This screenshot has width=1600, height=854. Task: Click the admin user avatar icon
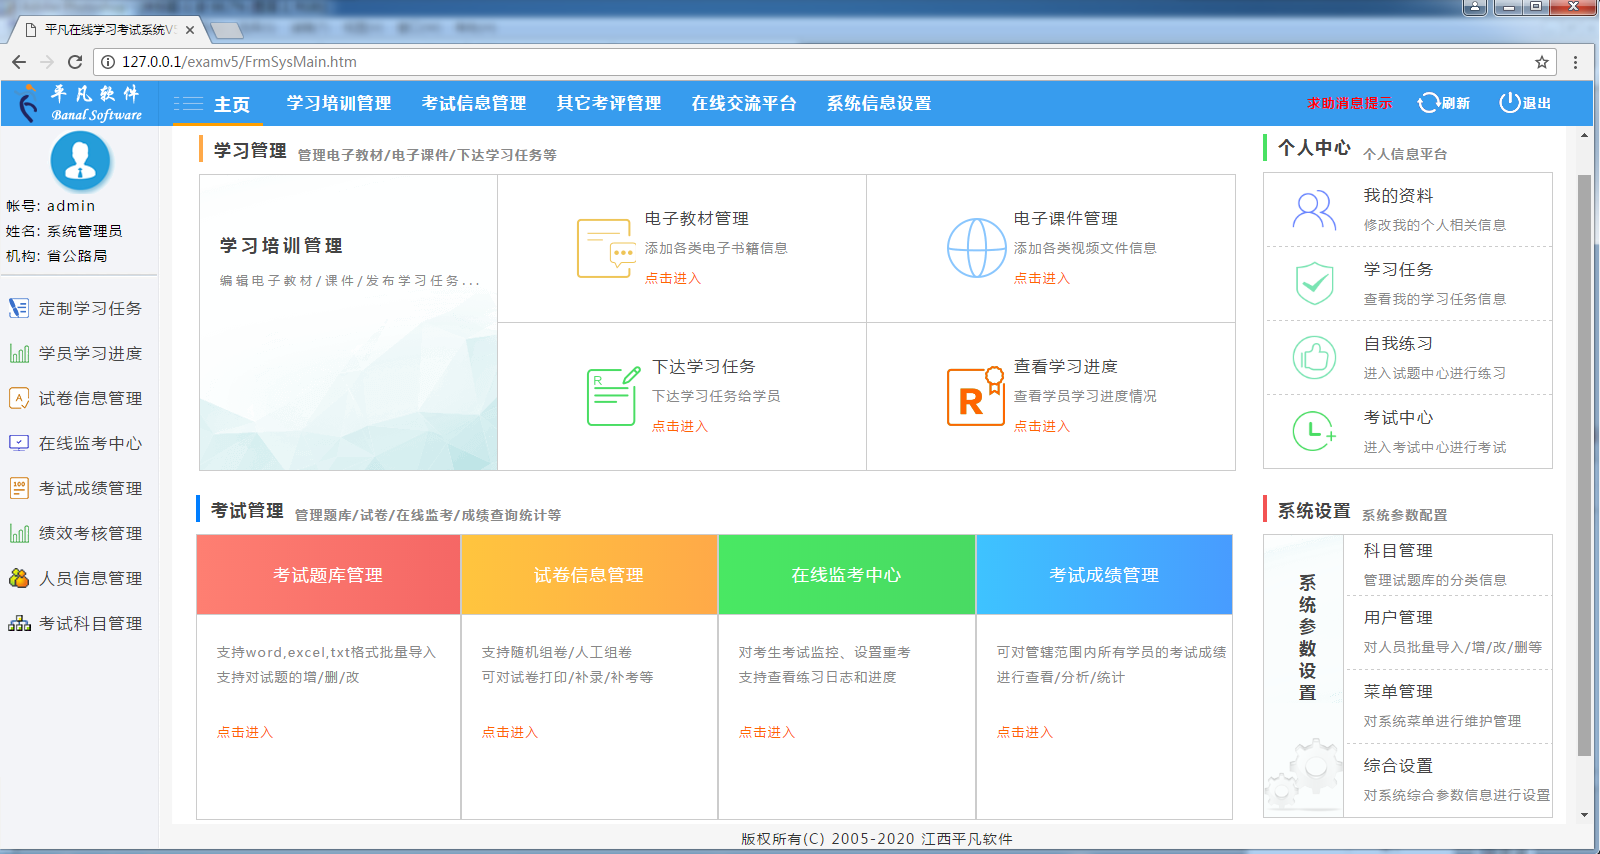click(x=80, y=160)
